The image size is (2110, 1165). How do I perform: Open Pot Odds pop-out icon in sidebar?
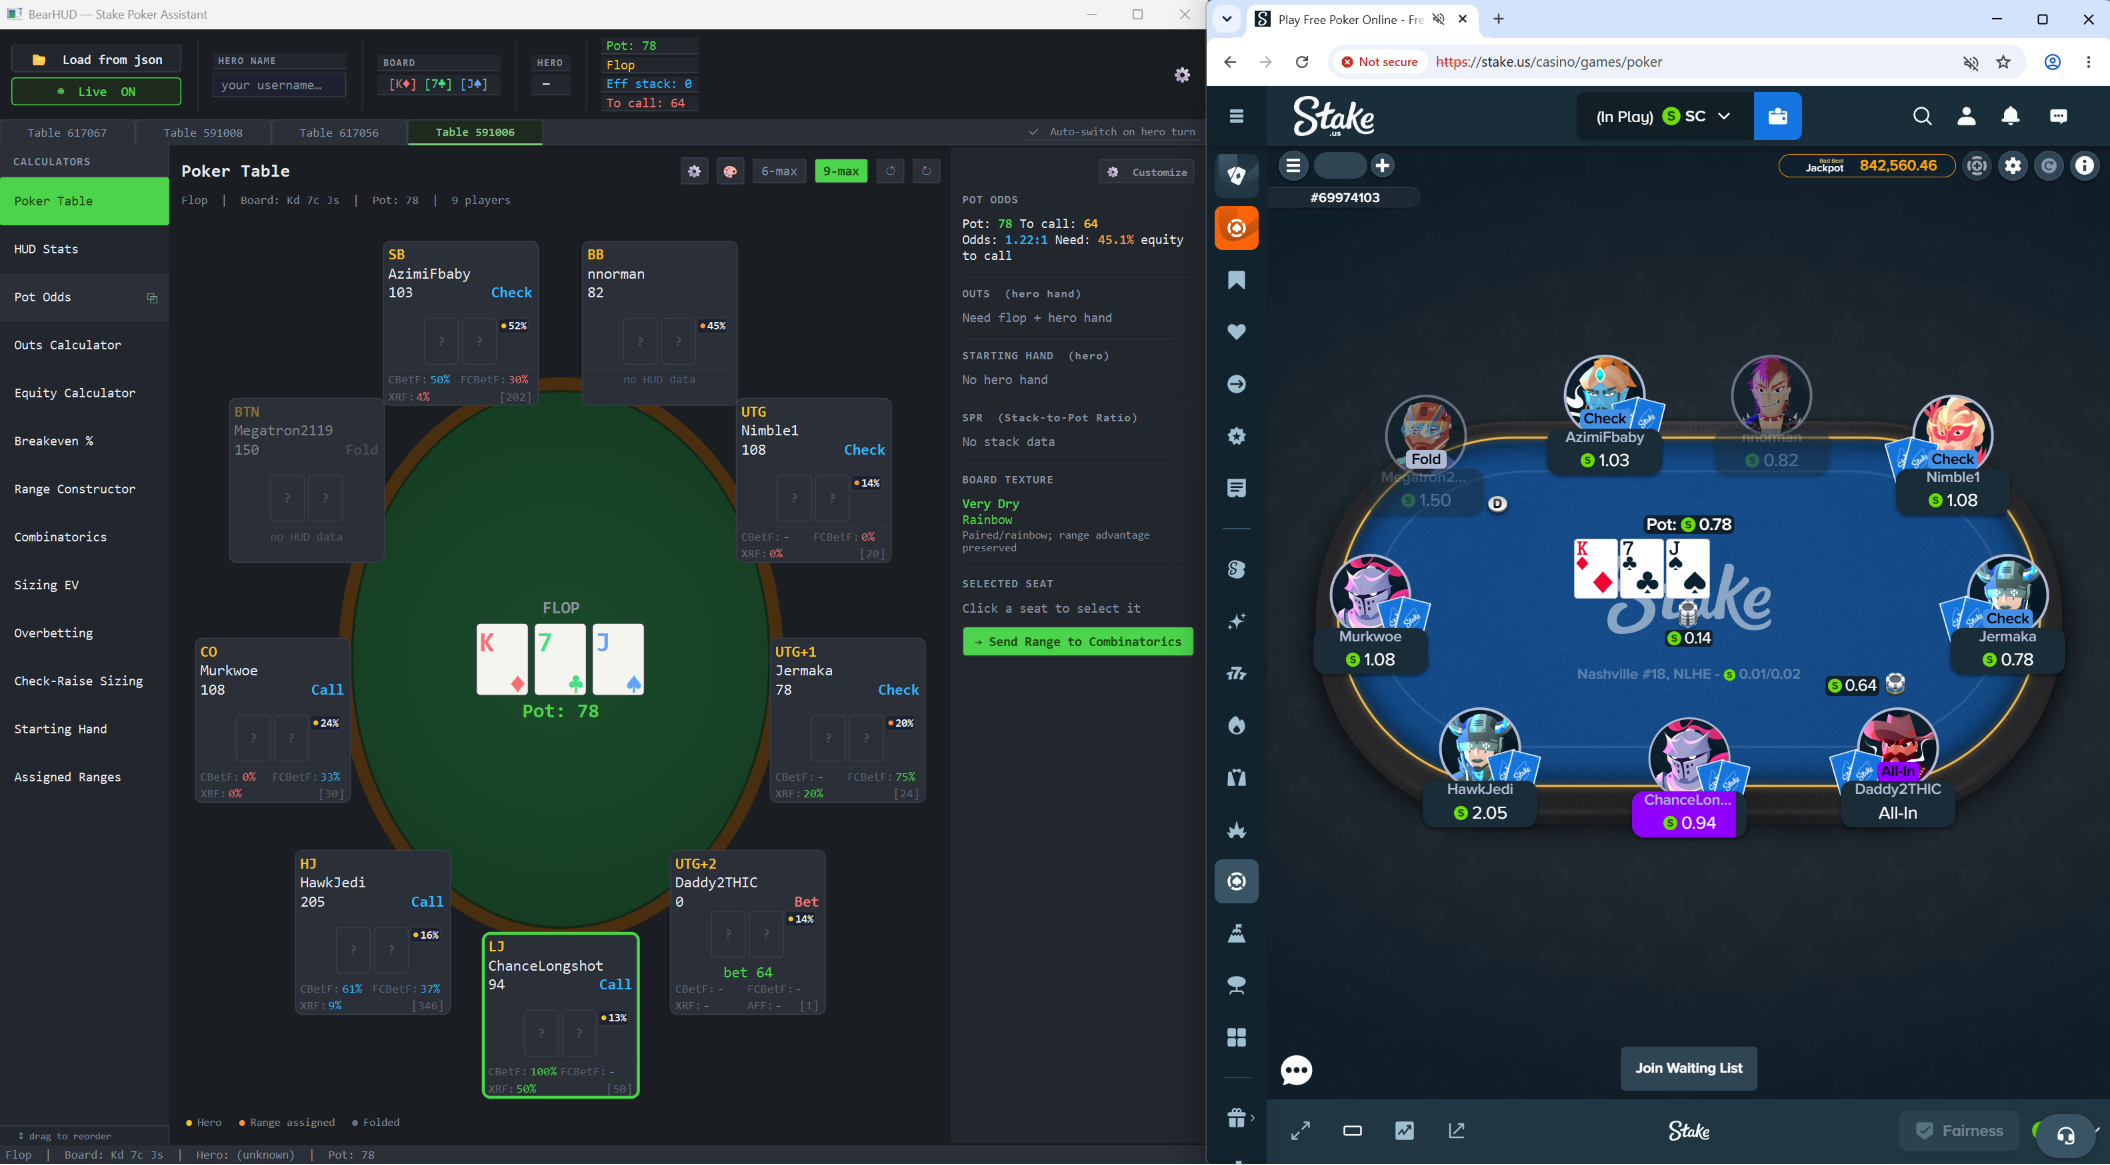152,297
